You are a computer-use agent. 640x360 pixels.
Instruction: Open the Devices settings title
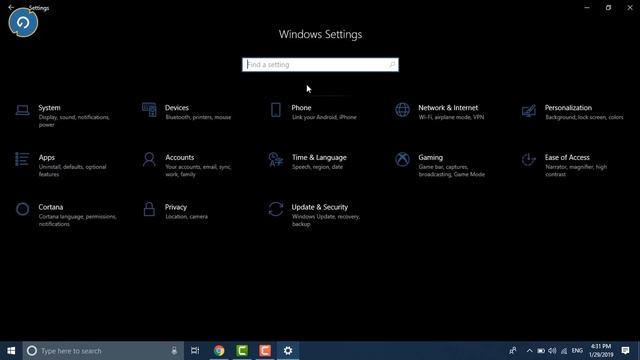click(x=177, y=108)
